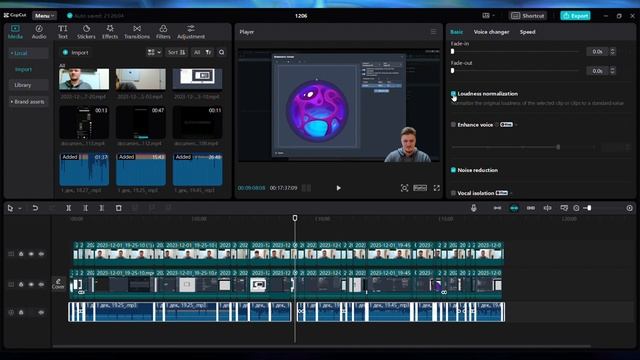Open the Transitions tab
The image size is (640, 360).
[x=137, y=32]
